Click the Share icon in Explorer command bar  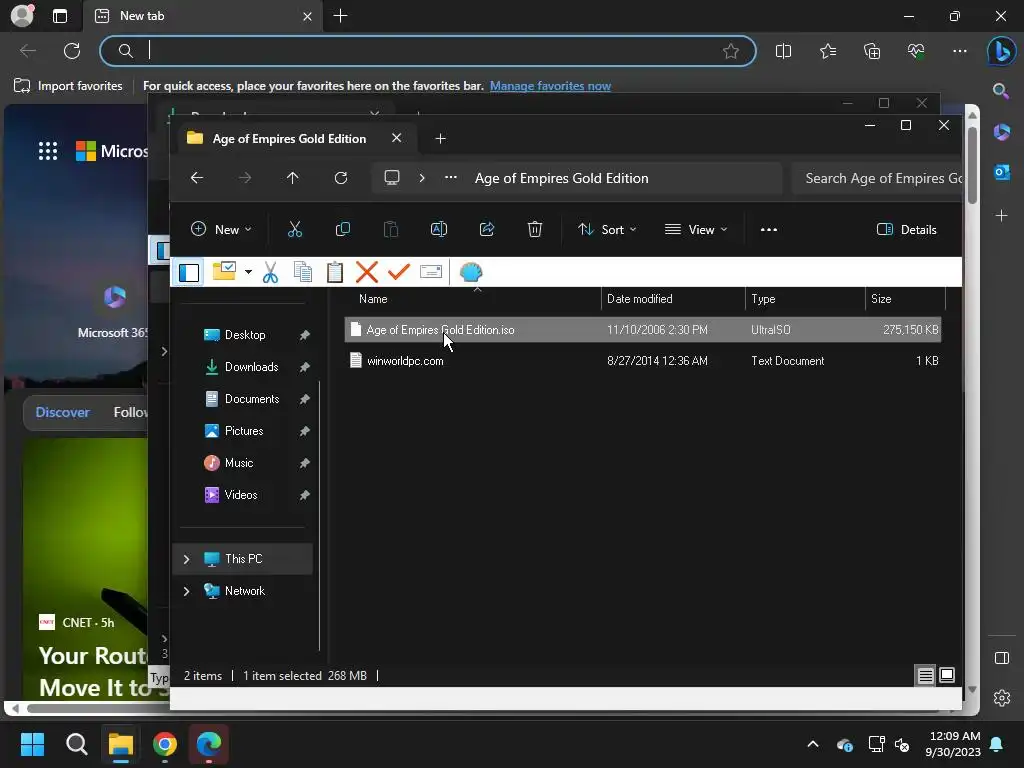(x=487, y=229)
